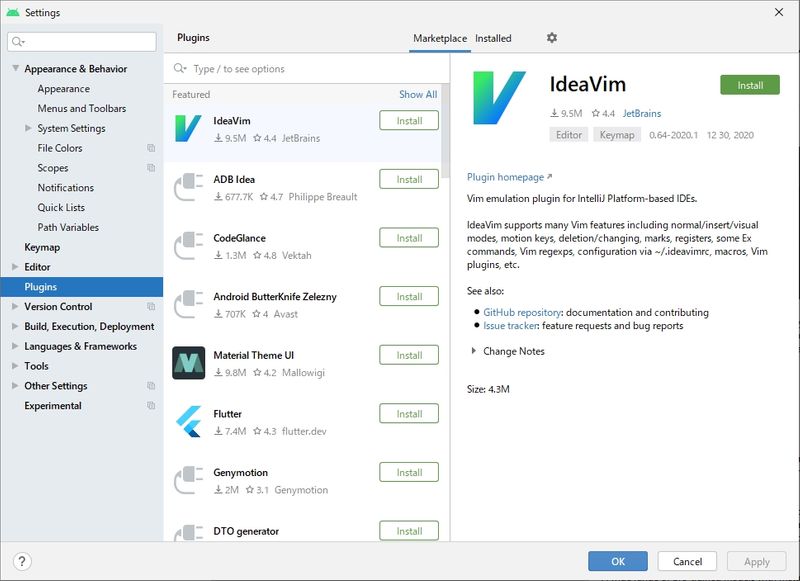This screenshot has height=581, width=800.
Task: Click the Flutter plugin logo
Action: pos(188,422)
